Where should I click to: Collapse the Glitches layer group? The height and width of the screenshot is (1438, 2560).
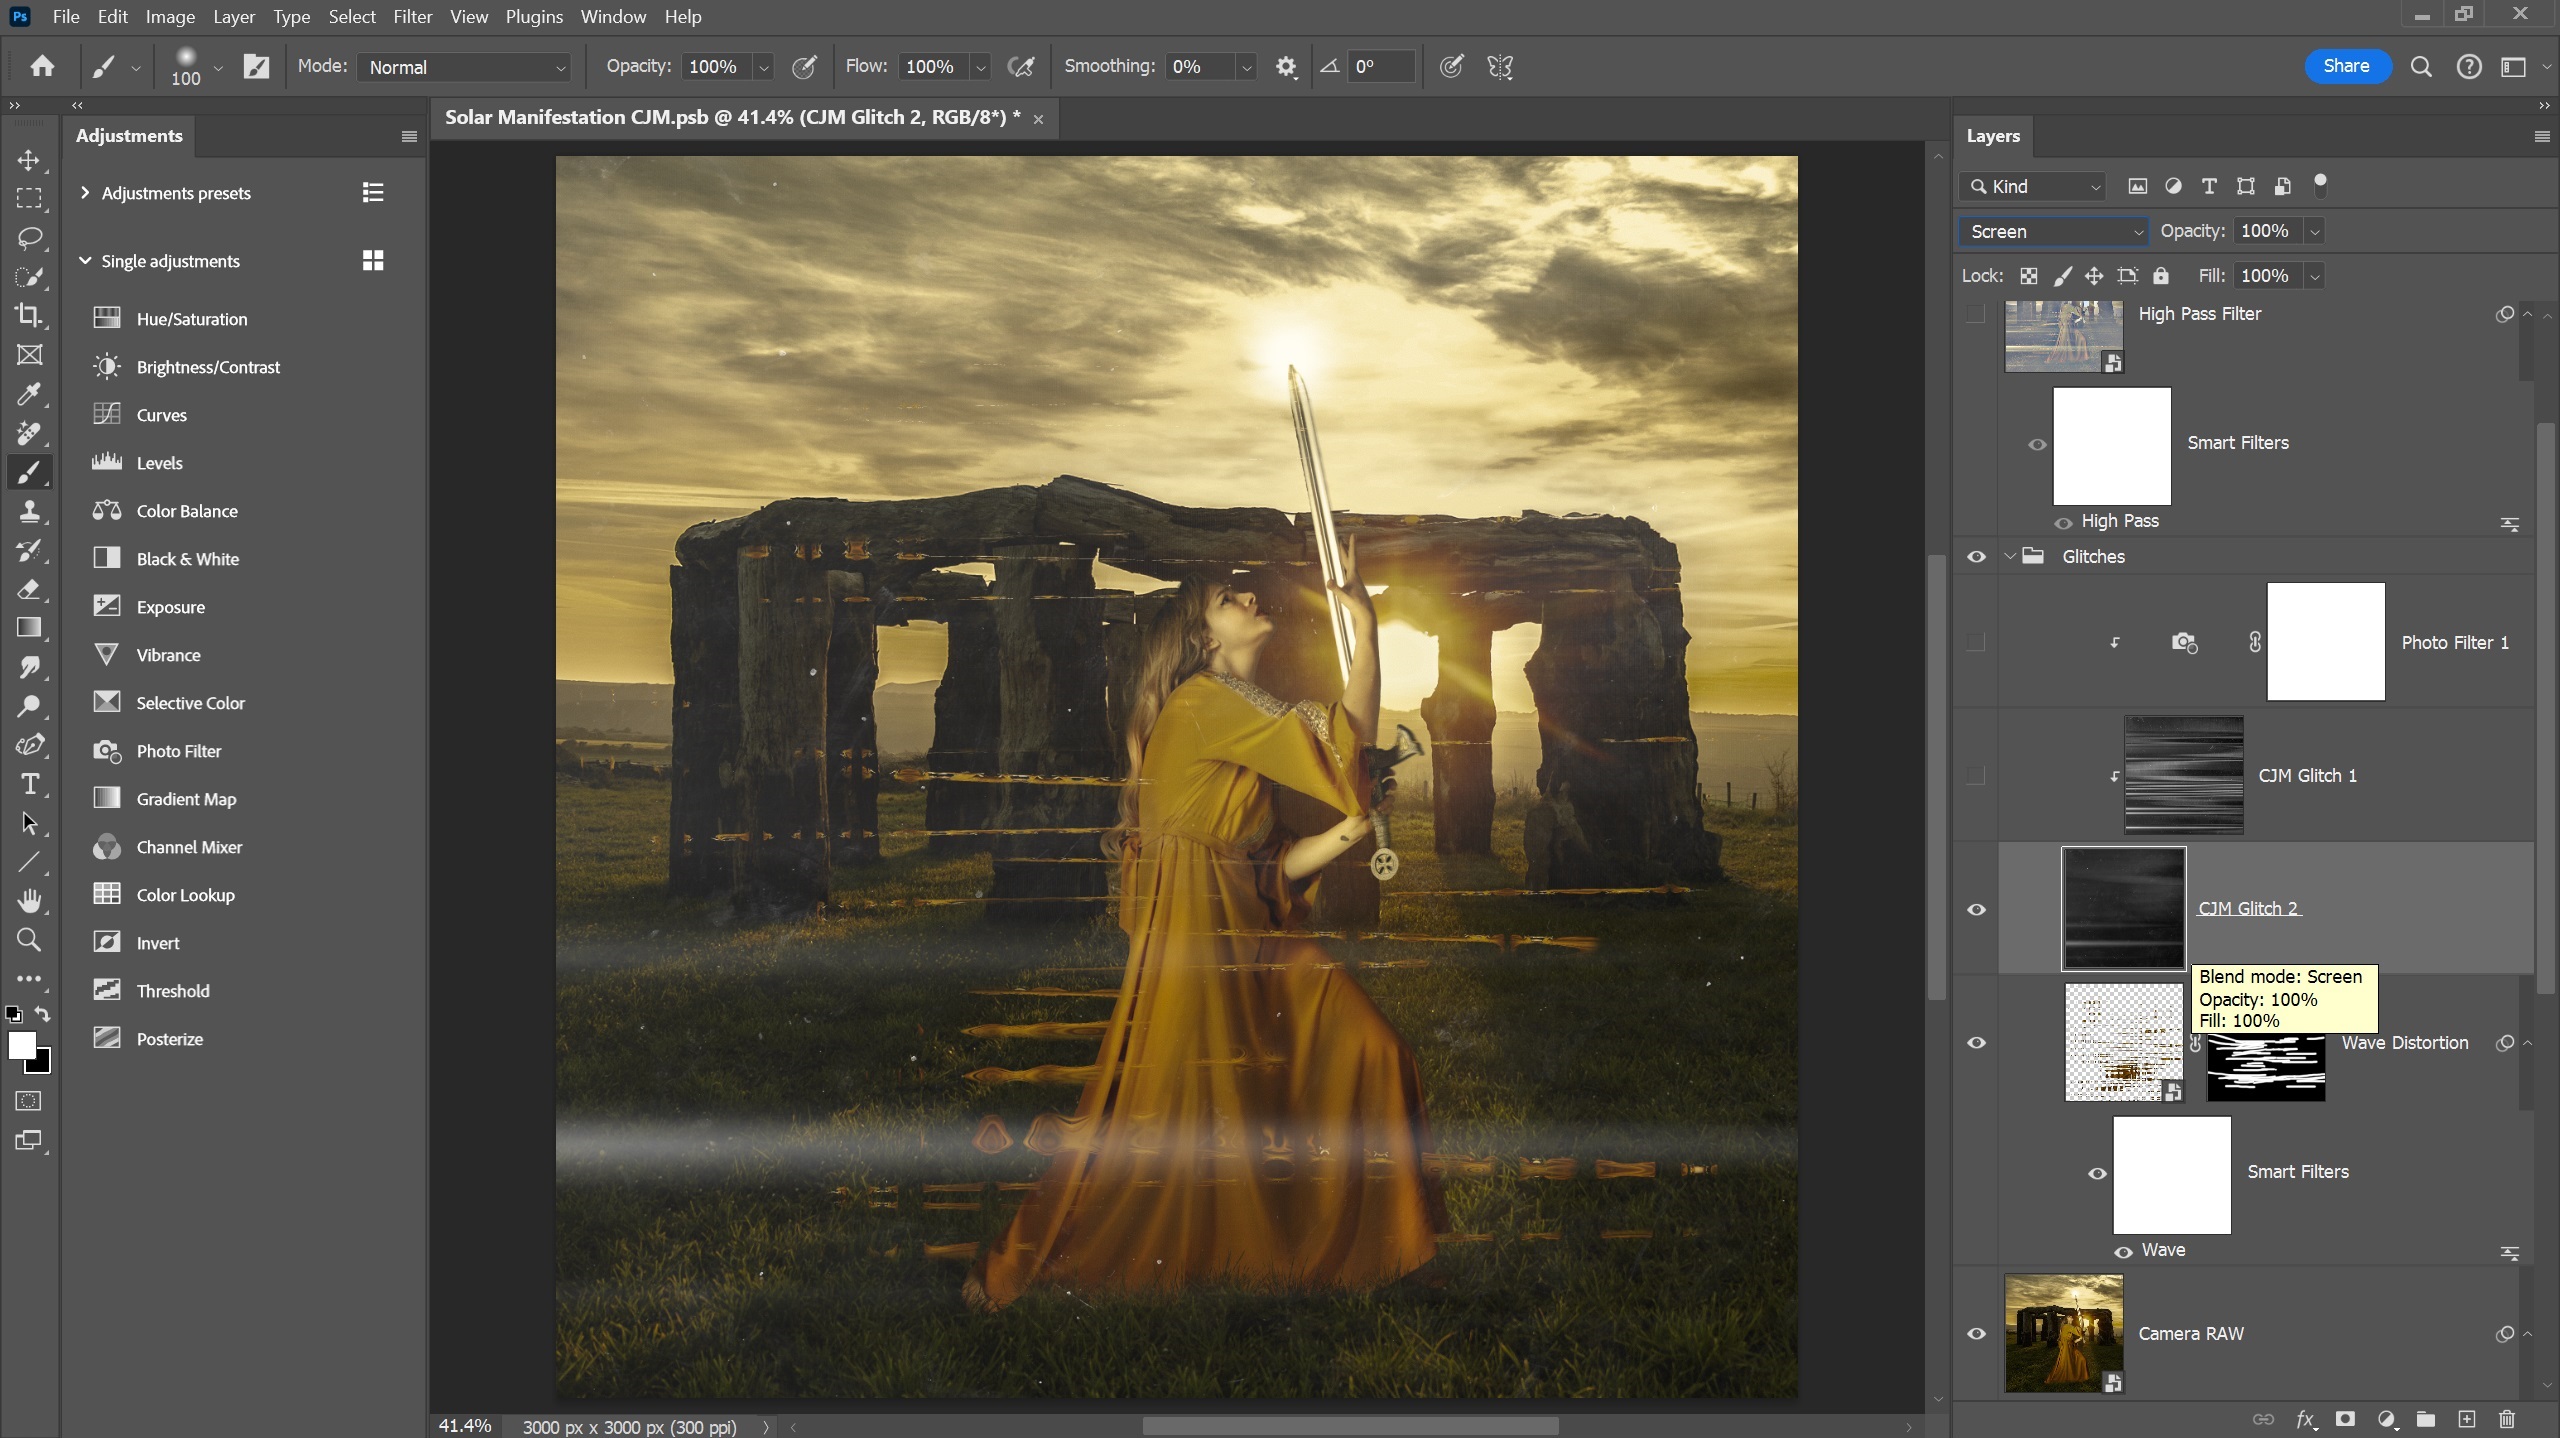[2010, 556]
